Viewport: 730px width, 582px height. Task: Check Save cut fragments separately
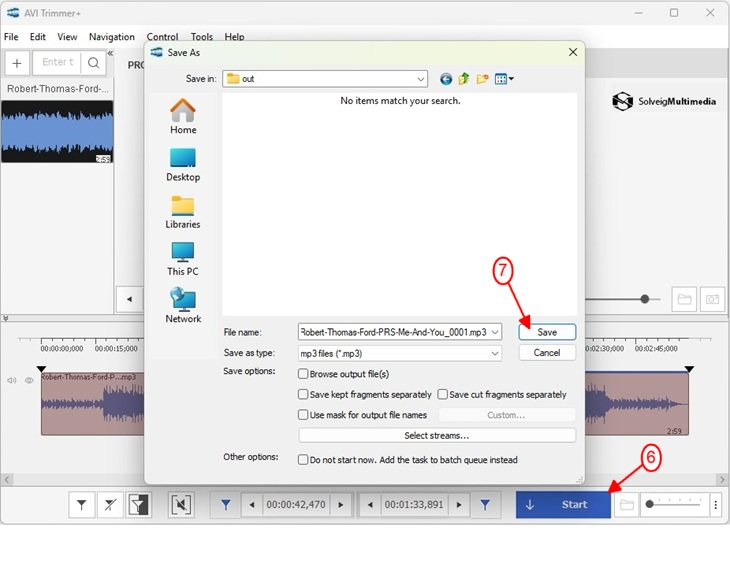[x=442, y=394]
